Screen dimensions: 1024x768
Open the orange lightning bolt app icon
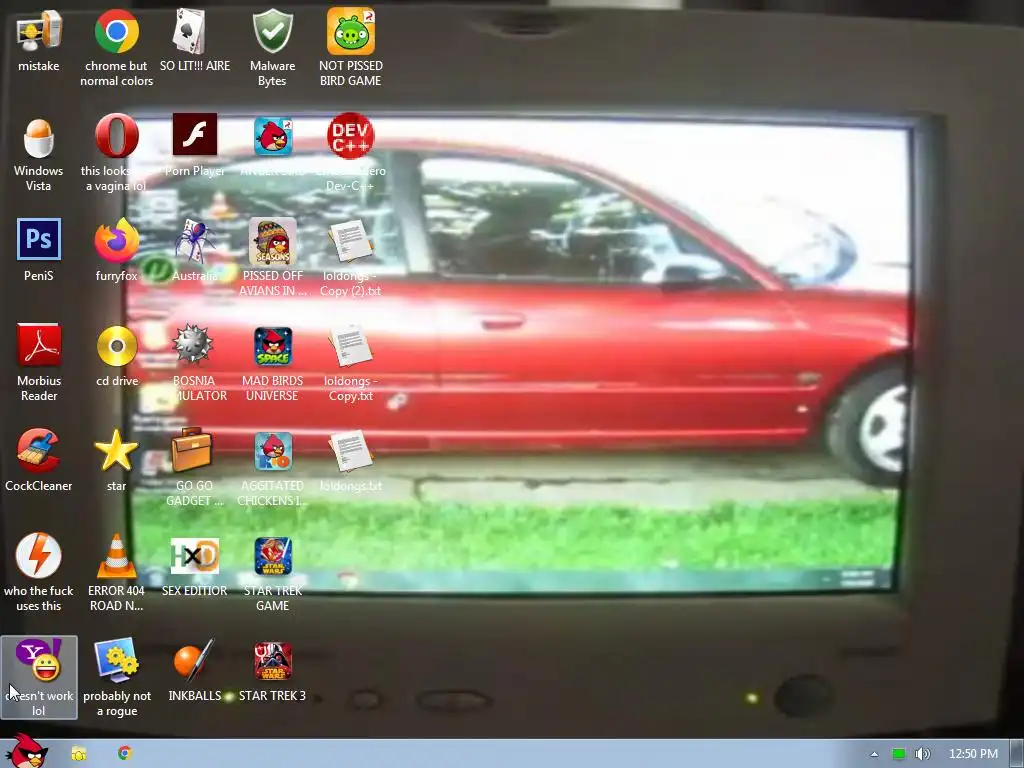click(x=39, y=555)
